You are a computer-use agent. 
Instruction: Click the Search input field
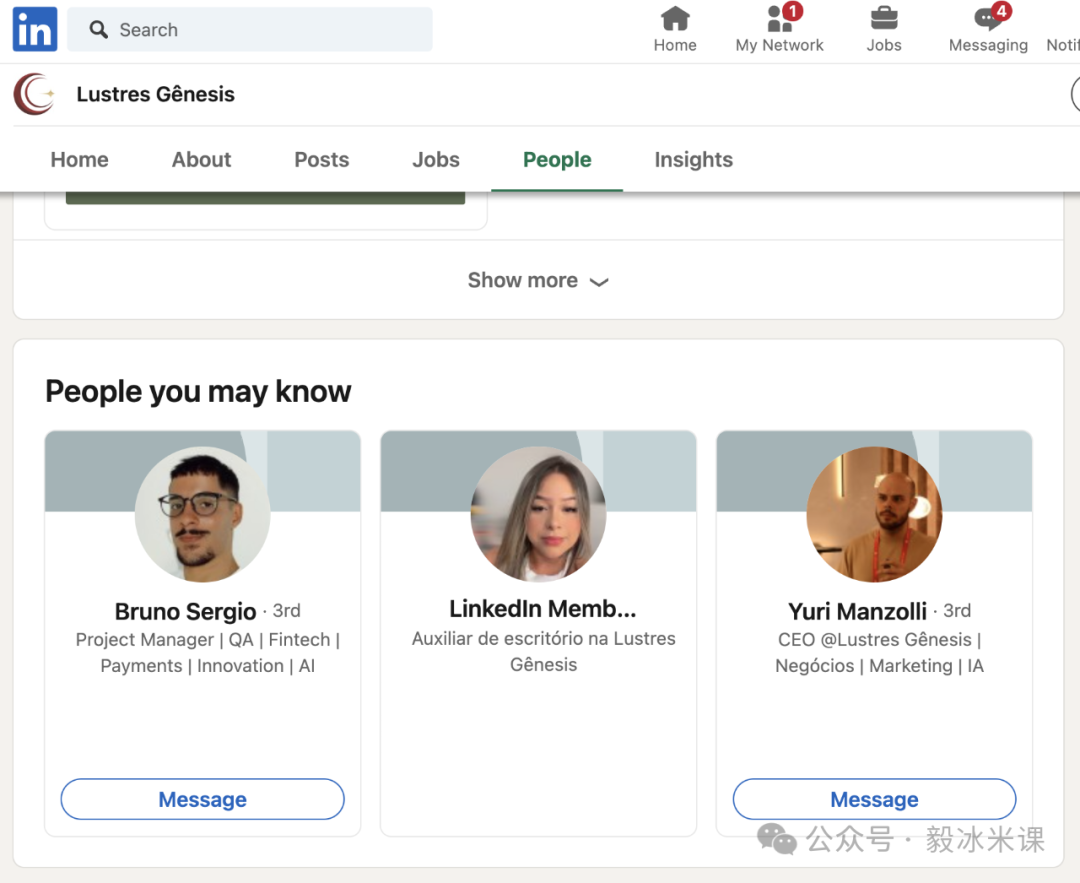click(250, 30)
